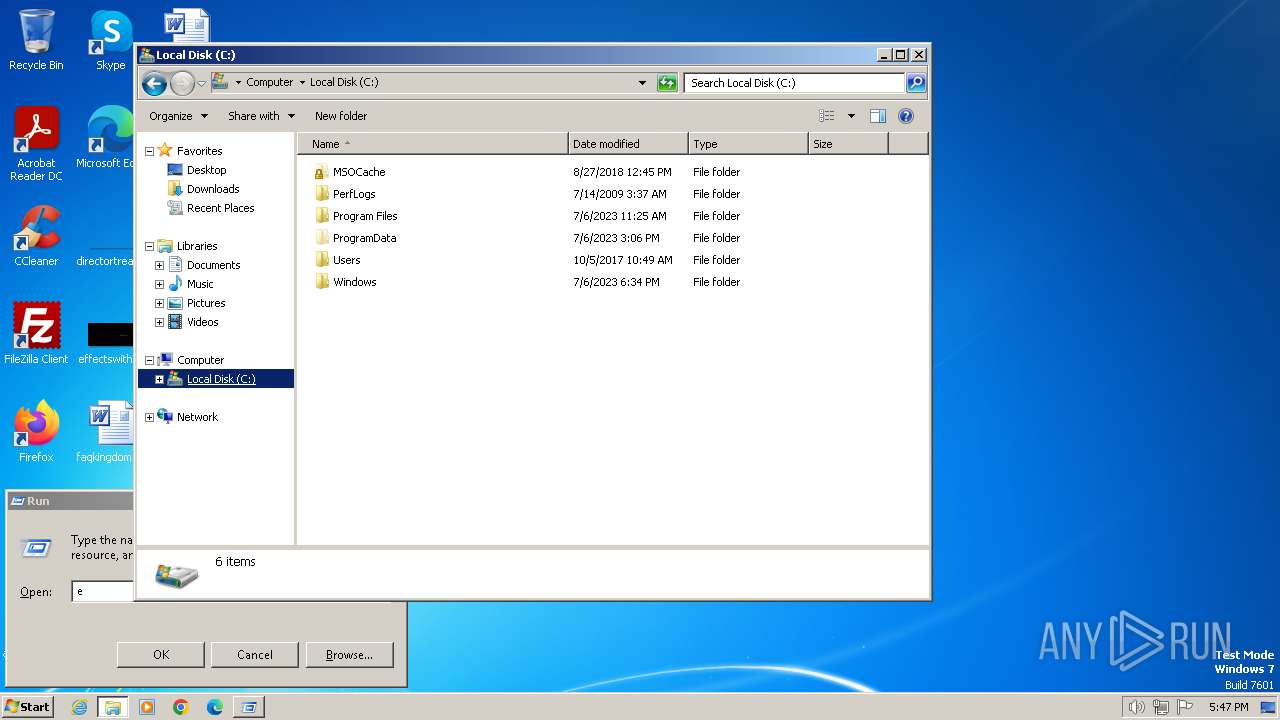This screenshot has width=1280, height=720.
Task: Click the New folder button
Action: click(341, 116)
